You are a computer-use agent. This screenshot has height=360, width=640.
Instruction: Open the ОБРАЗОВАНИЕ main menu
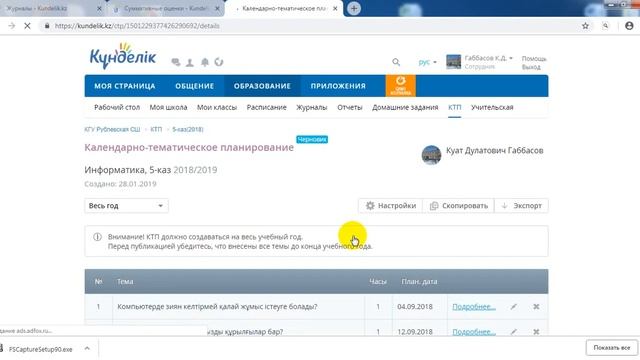coord(262,86)
